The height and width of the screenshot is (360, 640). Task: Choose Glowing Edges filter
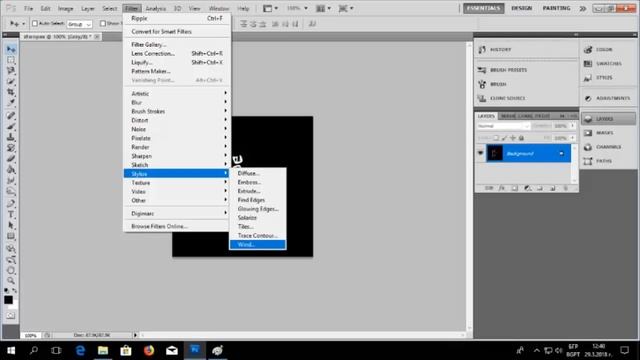pyautogui.click(x=258, y=209)
